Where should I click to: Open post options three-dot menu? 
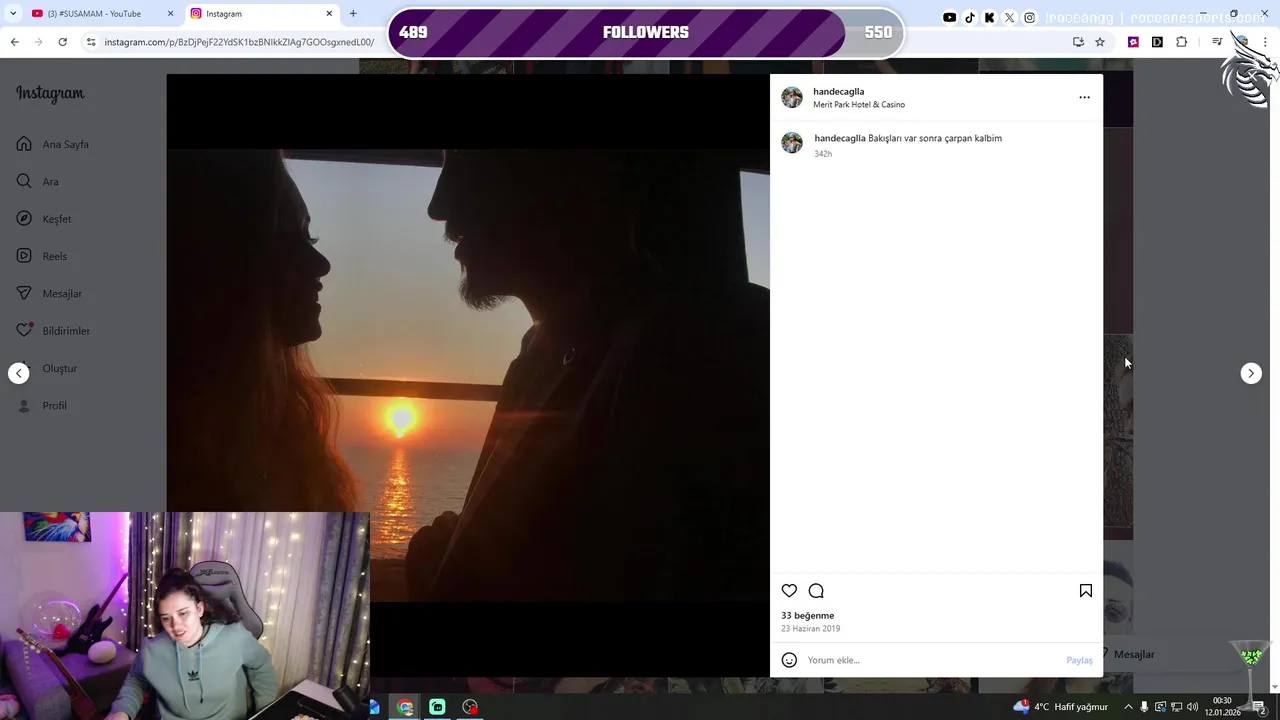pos(1084,97)
